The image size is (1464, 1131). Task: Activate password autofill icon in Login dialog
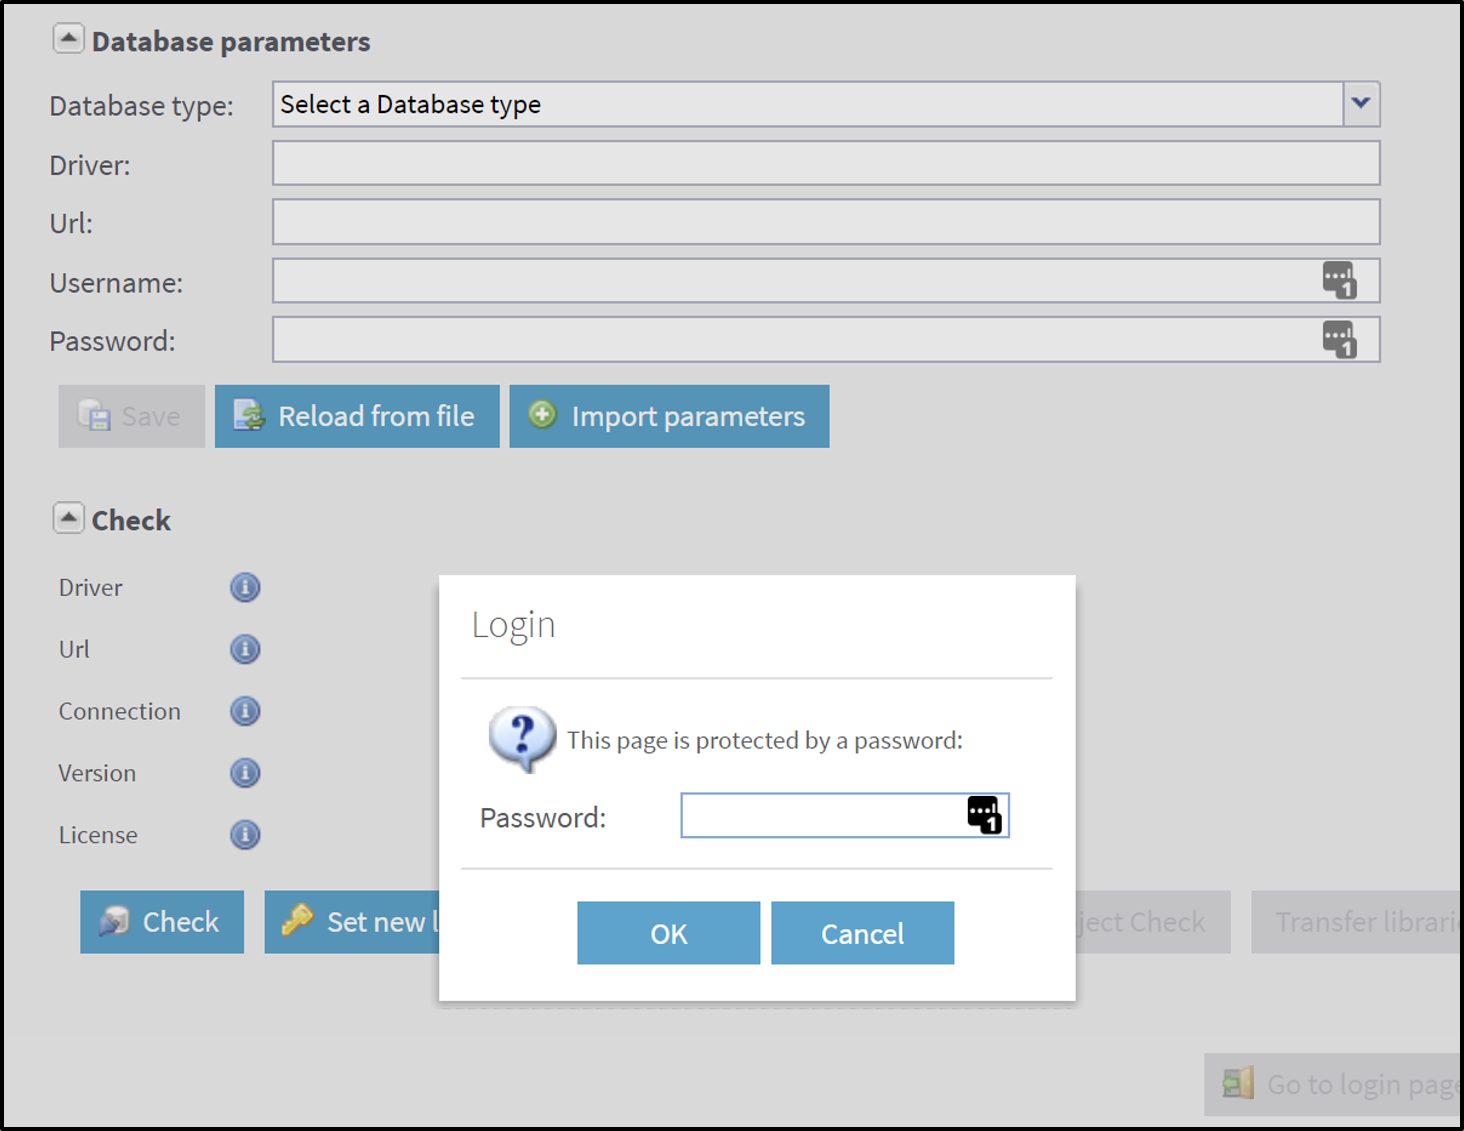click(985, 815)
